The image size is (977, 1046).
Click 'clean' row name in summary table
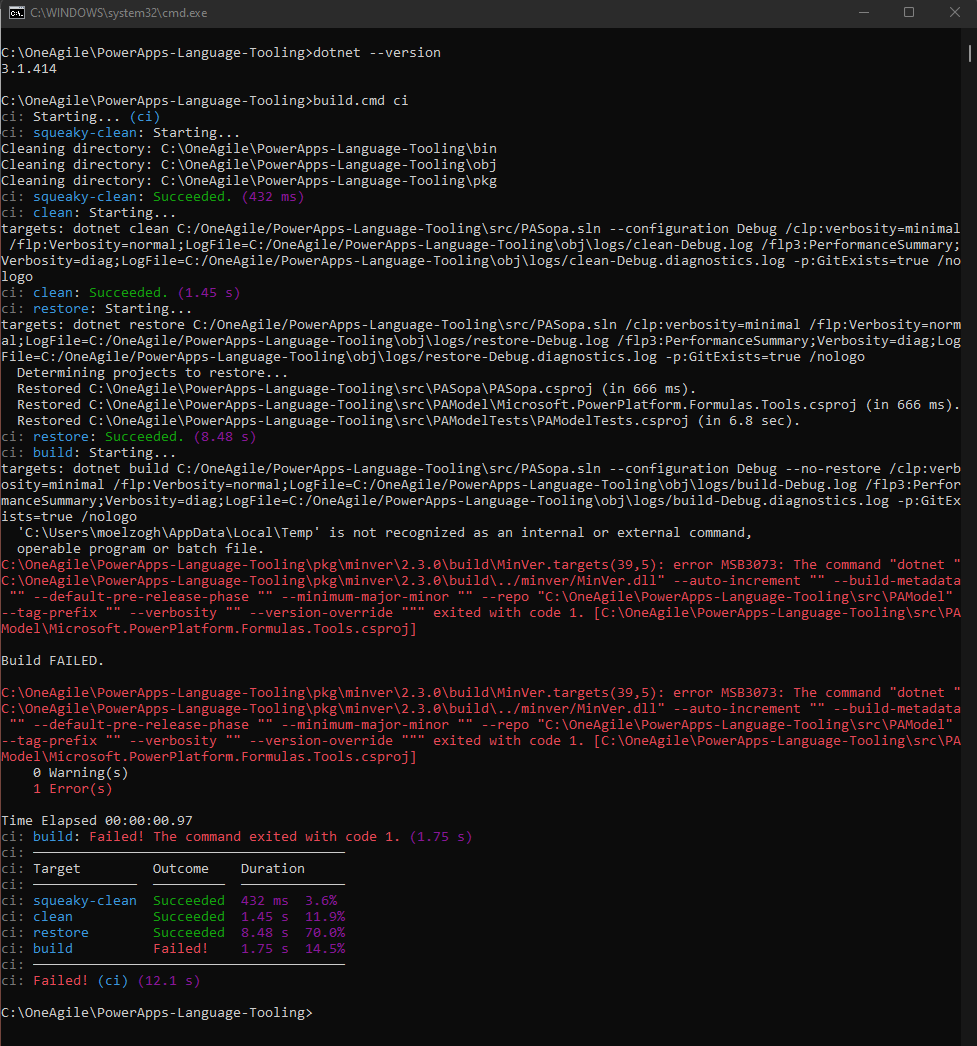pos(53,917)
